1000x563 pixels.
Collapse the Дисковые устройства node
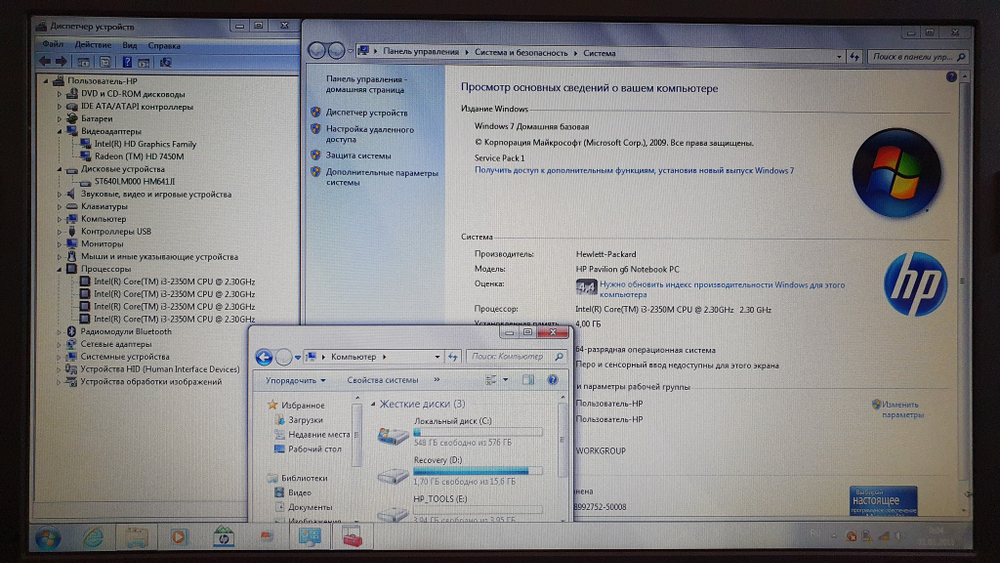(59, 169)
